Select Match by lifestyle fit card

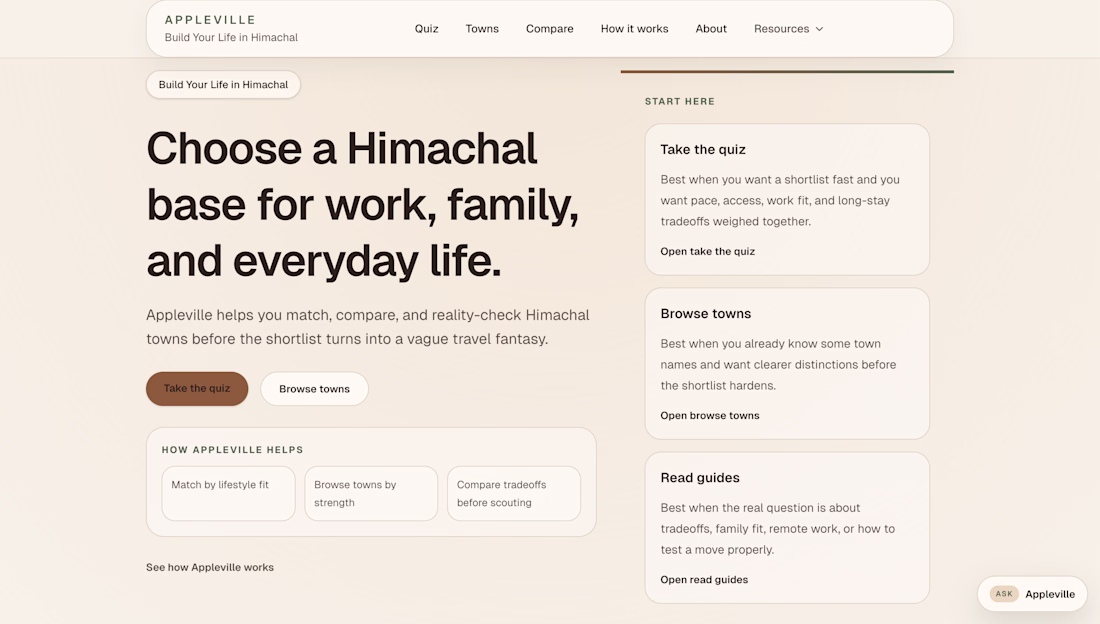pyautogui.click(x=228, y=493)
